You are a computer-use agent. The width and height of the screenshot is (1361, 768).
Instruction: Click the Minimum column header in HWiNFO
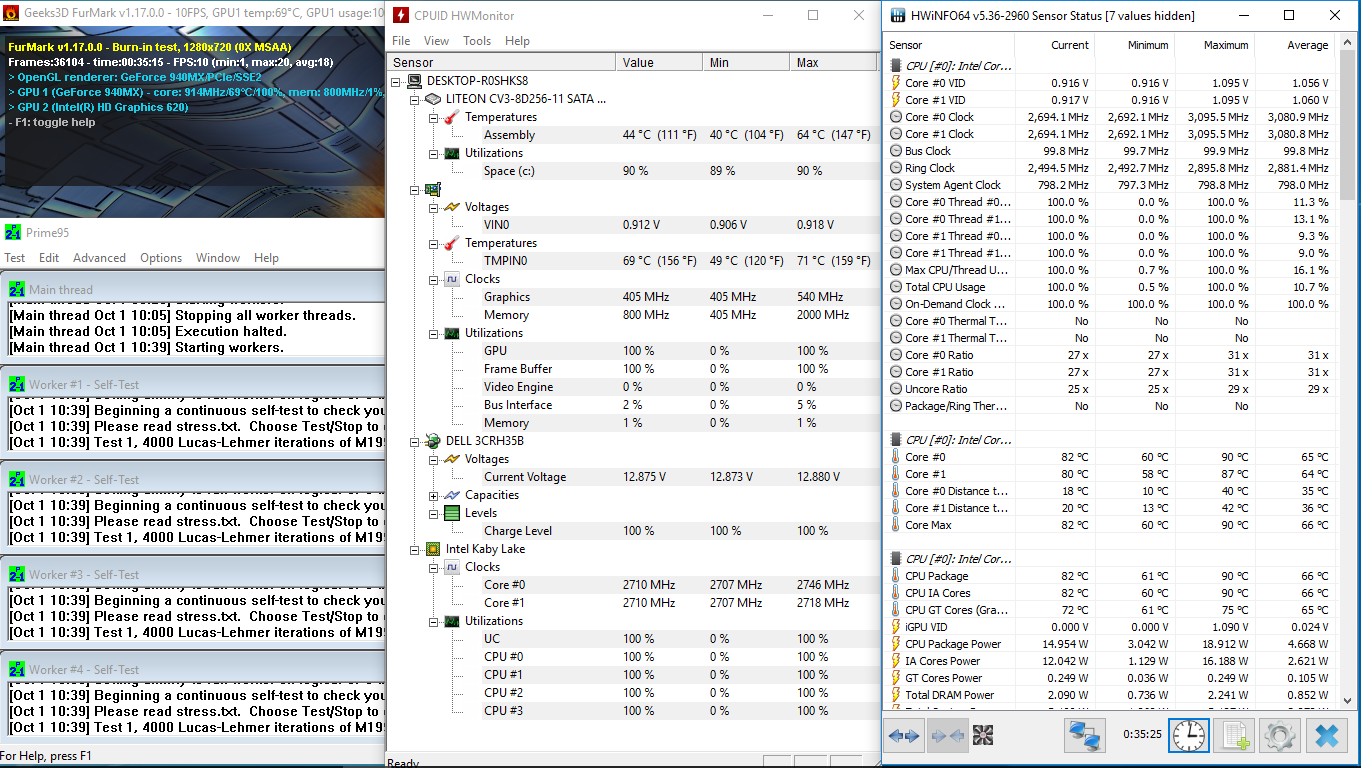1134,45
